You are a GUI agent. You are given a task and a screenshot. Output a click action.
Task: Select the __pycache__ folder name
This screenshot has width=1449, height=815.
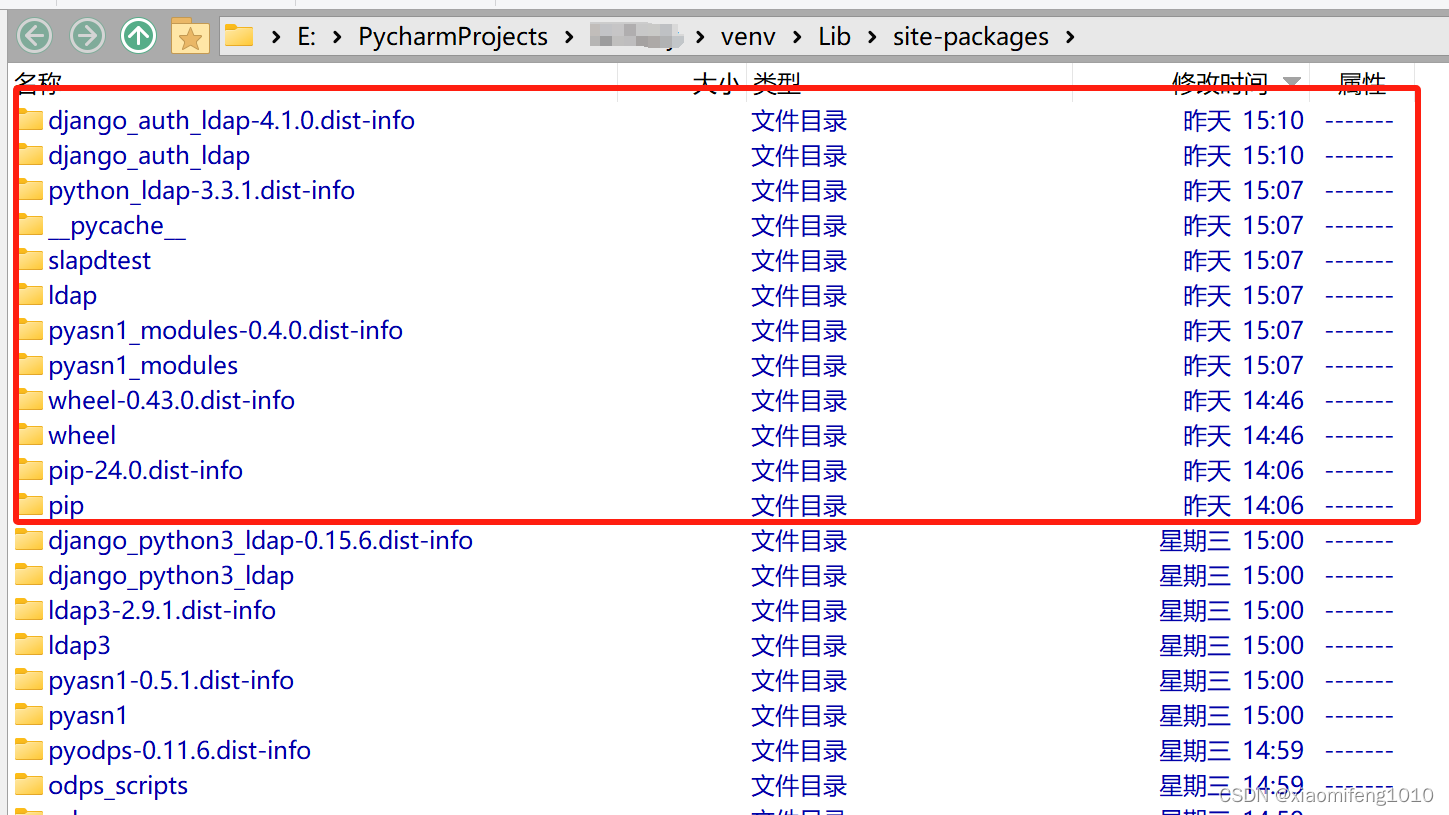point(117,226)
